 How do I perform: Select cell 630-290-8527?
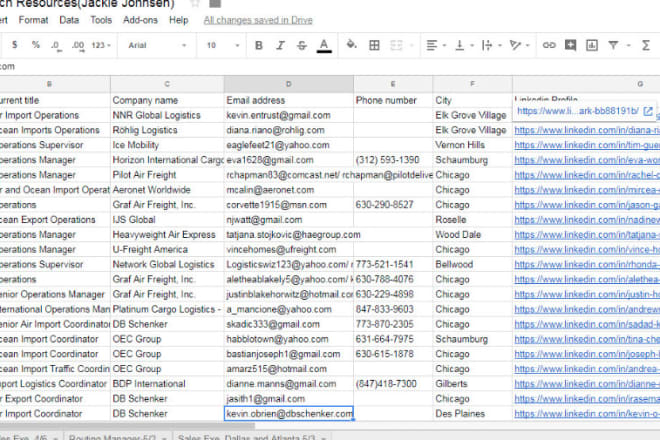click(x=393, y=205)
